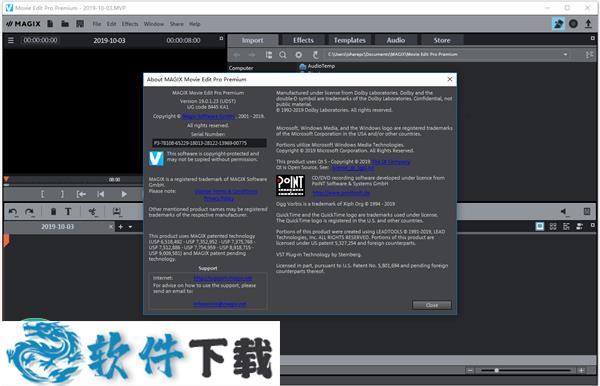Click the cut/split scissors tool
The height and width of the screenshot is (386, 600).
click(x=92, y=212)
